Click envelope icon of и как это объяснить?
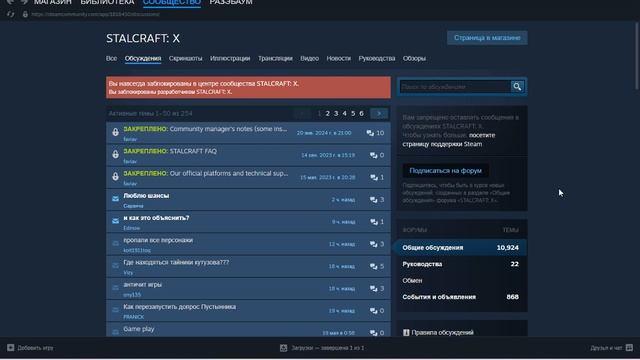Viewport: 640px width, 360px height. click(116, 221)
